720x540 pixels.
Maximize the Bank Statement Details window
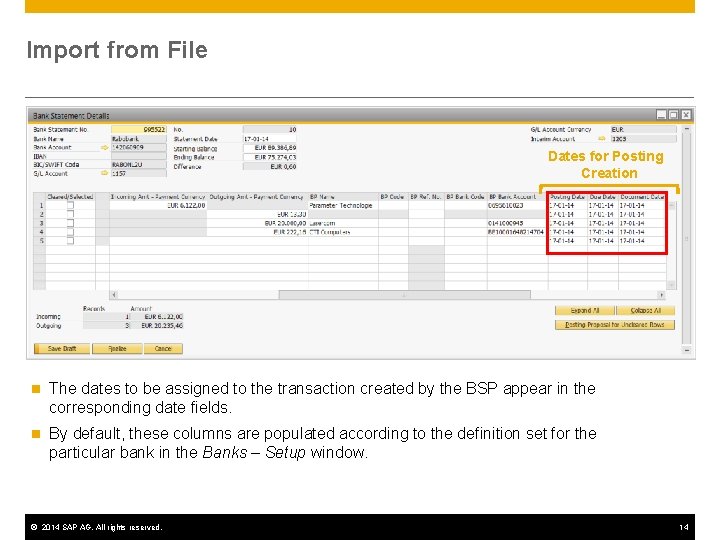coord(674,115)
